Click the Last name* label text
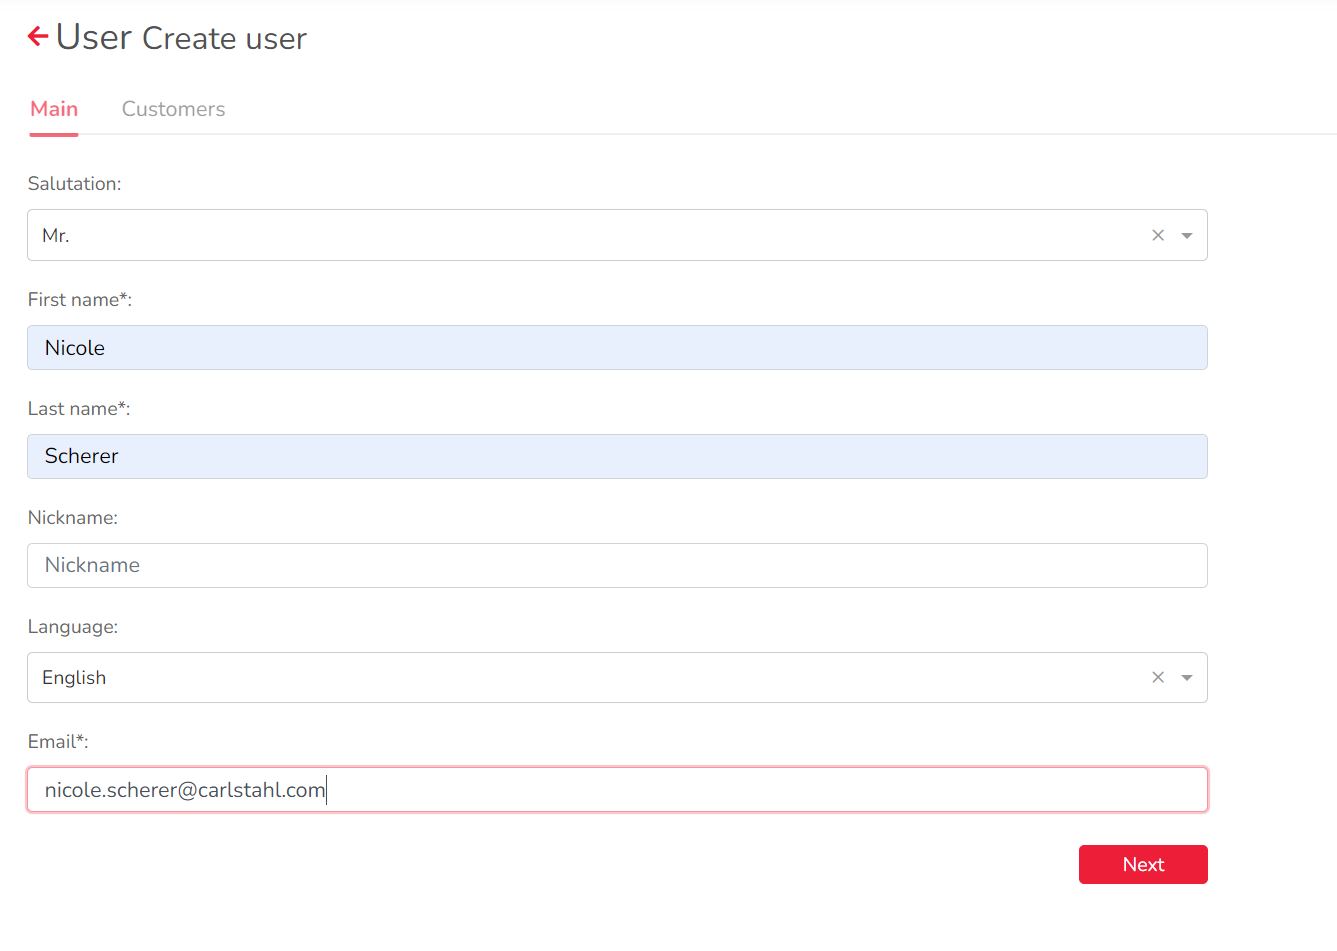The height and width of the screenshot is (951, 1337). [78, 409]
